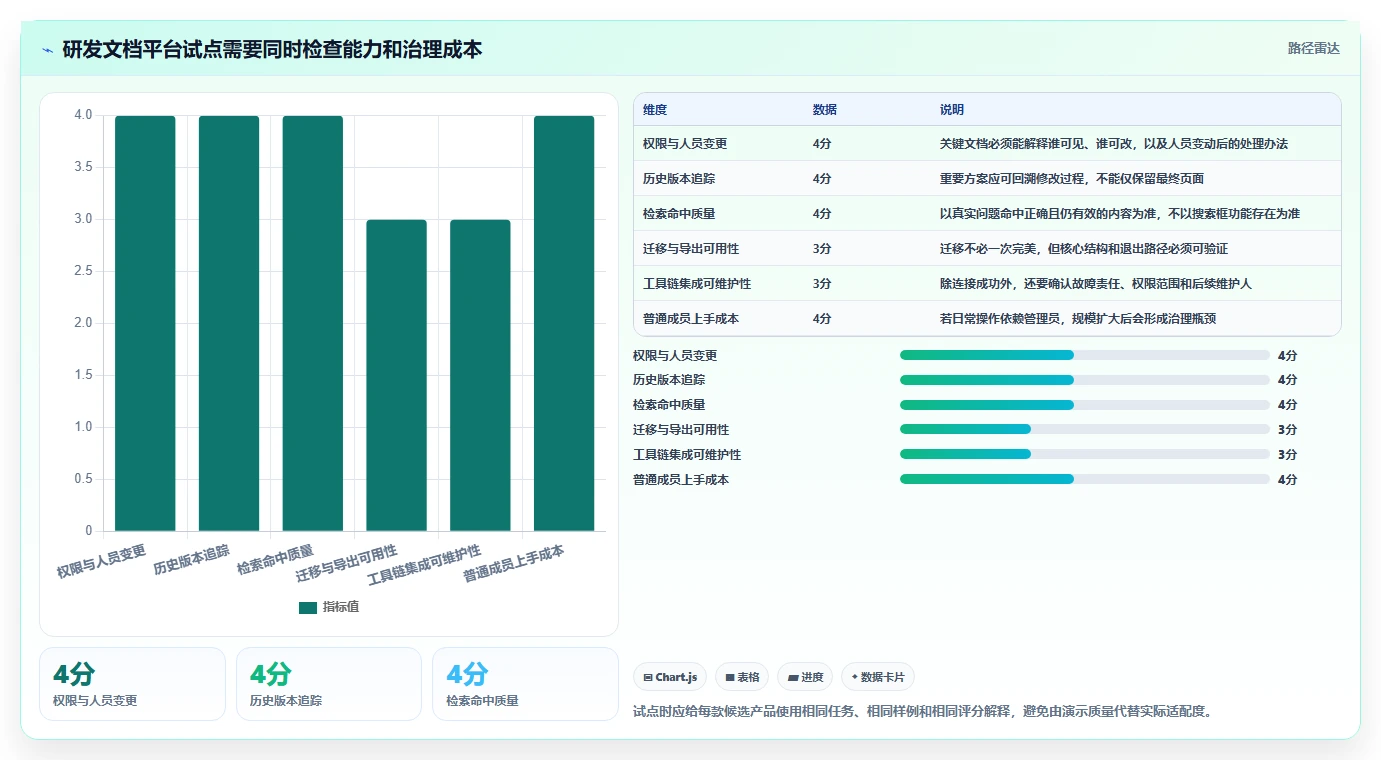Image resolution: width=1381 pixels, height=760 pixels.
Task: Click the 3分 value beside the 迁移与导出可用性 progress bar
Action: click(x=1287, y=429)
